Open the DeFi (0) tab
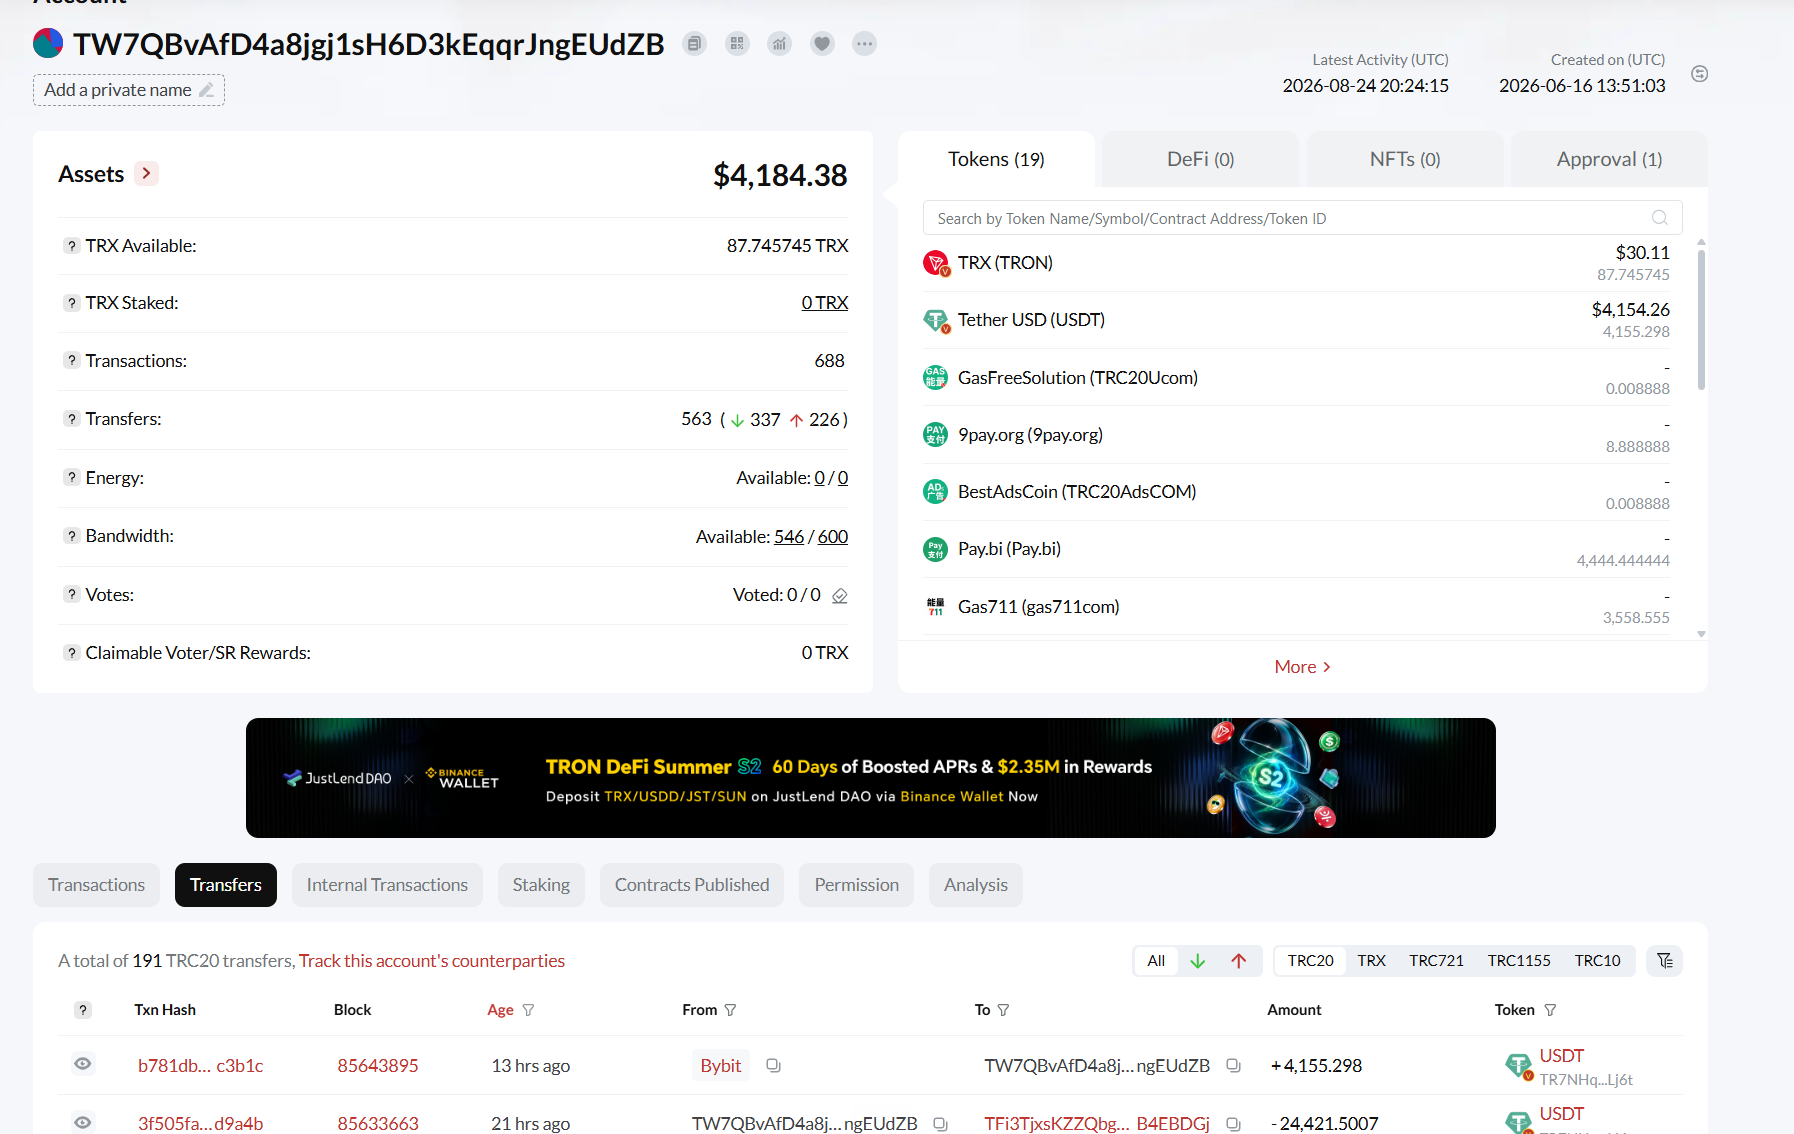The width and height of the screenshot is (1794, 1134). point(1200,160)
